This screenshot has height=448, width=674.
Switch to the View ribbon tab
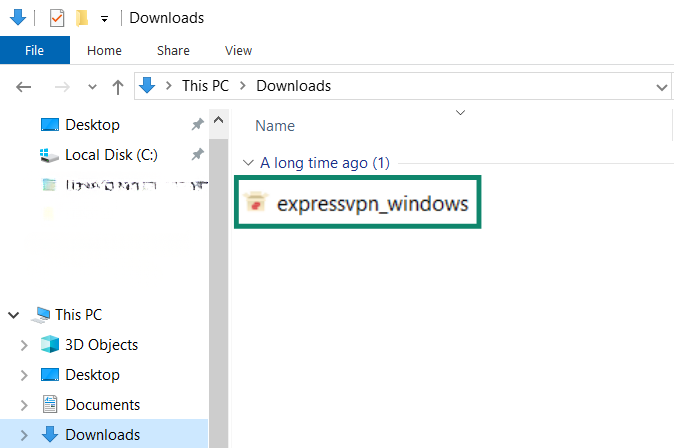click(238, 50)
